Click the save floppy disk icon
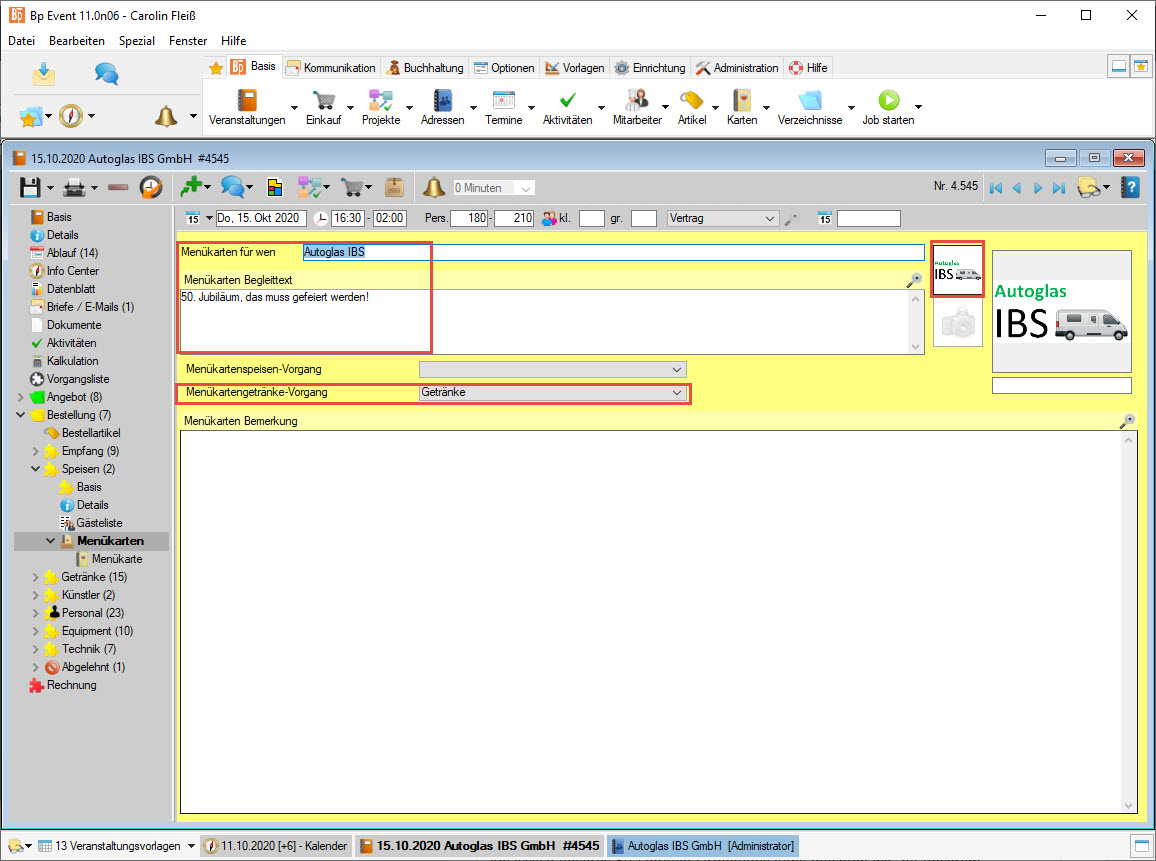 [x=30, y=187]
